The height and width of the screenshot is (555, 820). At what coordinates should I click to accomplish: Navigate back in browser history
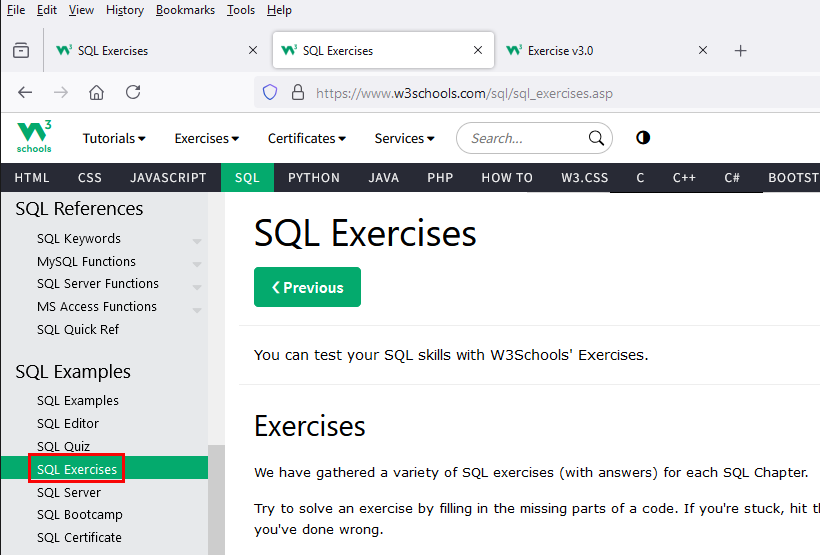25,93
